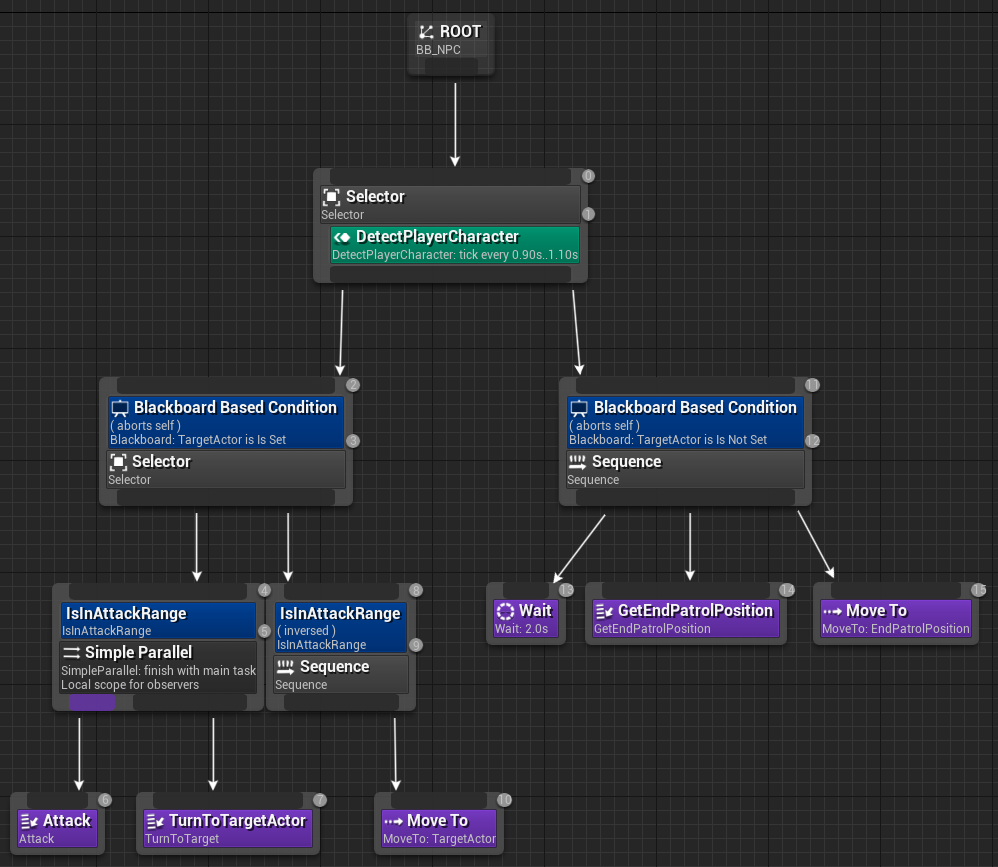This screenshot has height=867, width=998.
Task: Select the IsInAttackRange decorator above Simple Parallel
Action: [158, 621]
